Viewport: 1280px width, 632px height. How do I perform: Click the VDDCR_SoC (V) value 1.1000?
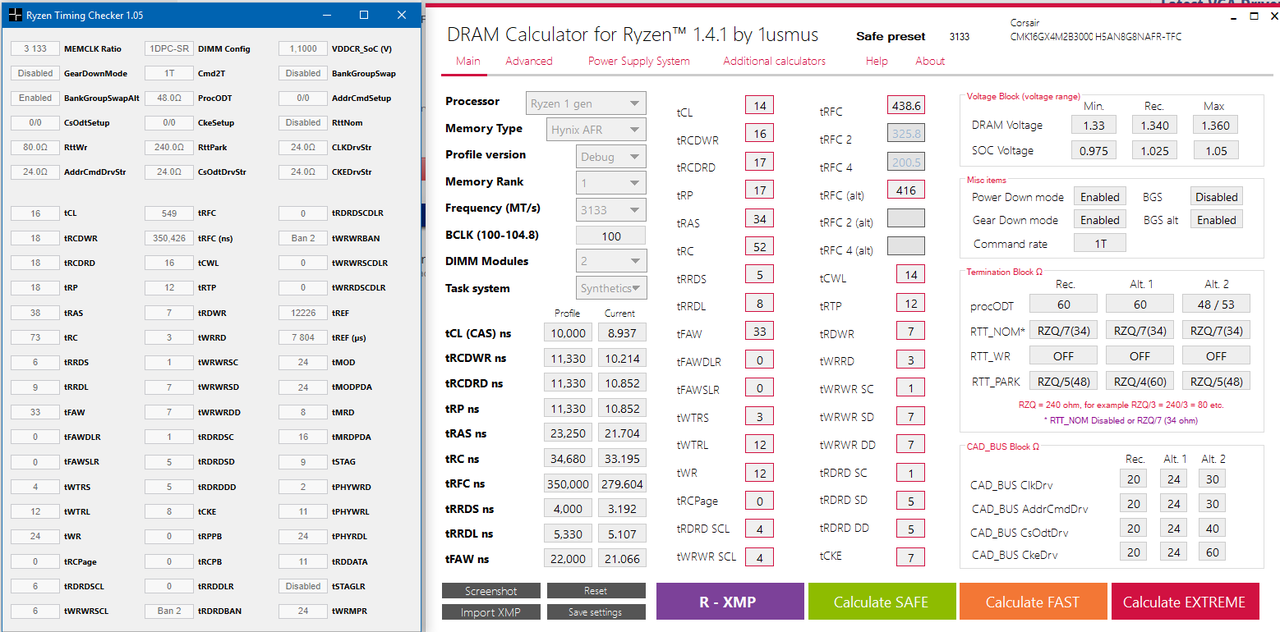click(303, 49)
